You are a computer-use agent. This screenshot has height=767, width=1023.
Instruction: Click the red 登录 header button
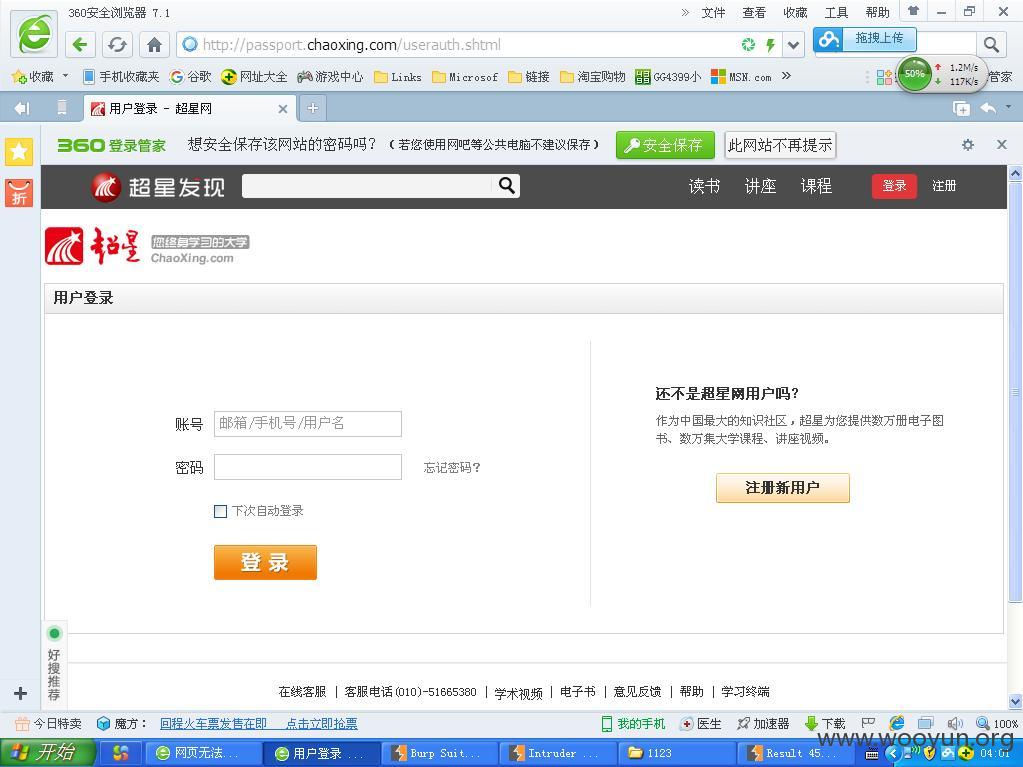coord(894,186)
